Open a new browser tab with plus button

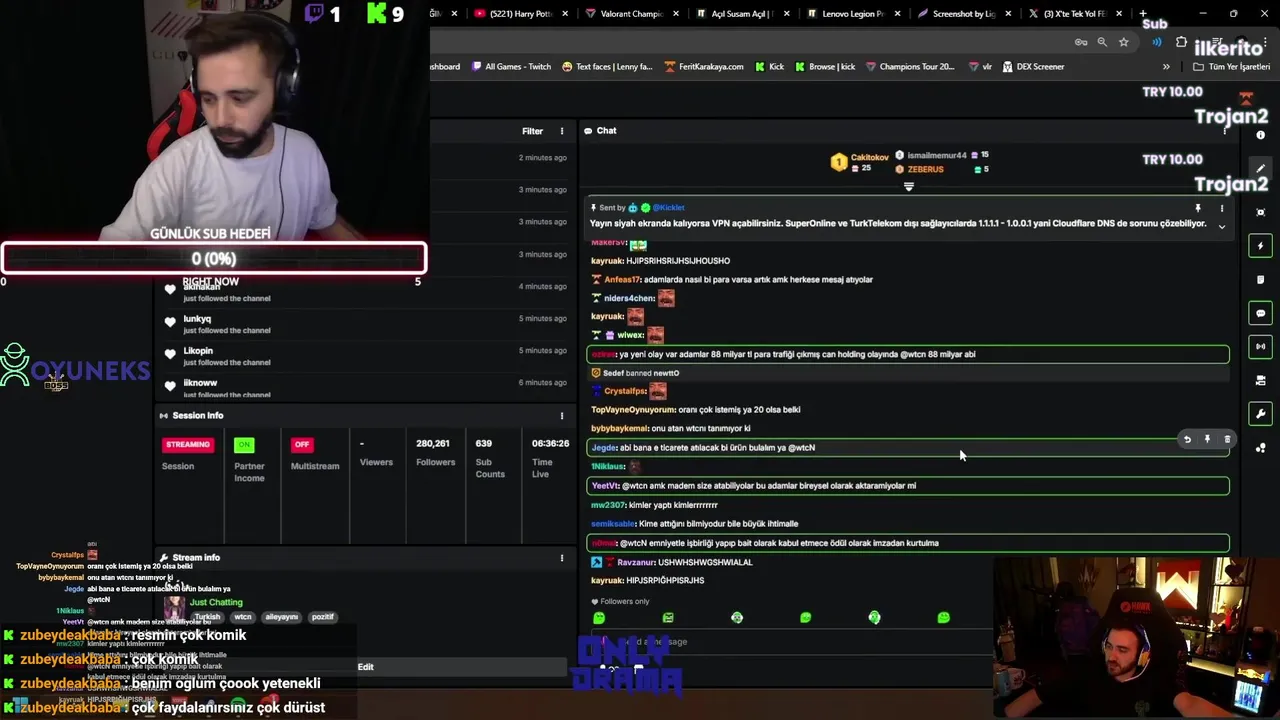[x=1143, y=14]
